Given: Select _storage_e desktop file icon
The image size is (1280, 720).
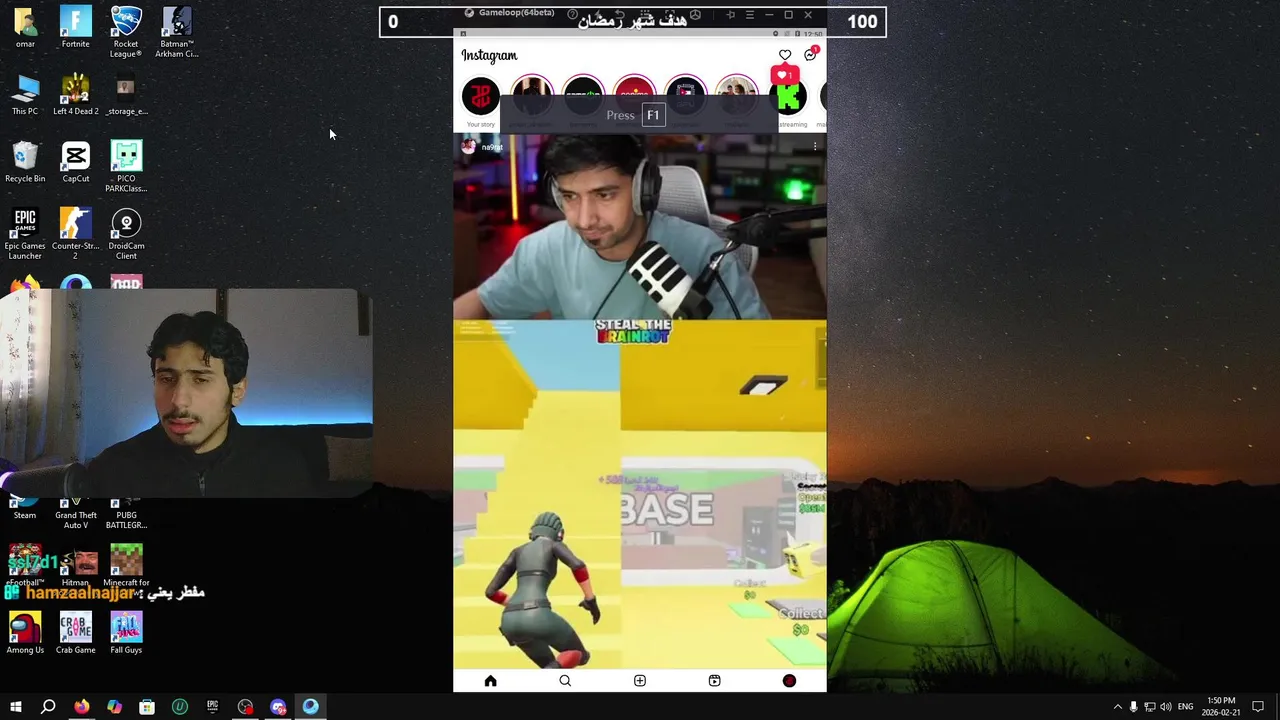Looking at the screenshot, I should point(126,95).
